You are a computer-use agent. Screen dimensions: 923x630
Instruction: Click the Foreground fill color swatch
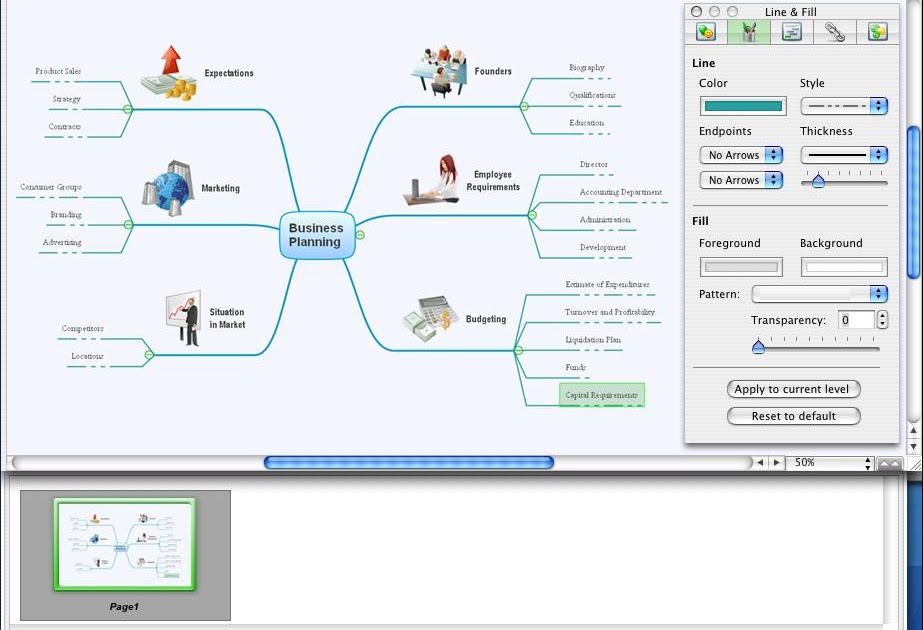click(741, 266)
